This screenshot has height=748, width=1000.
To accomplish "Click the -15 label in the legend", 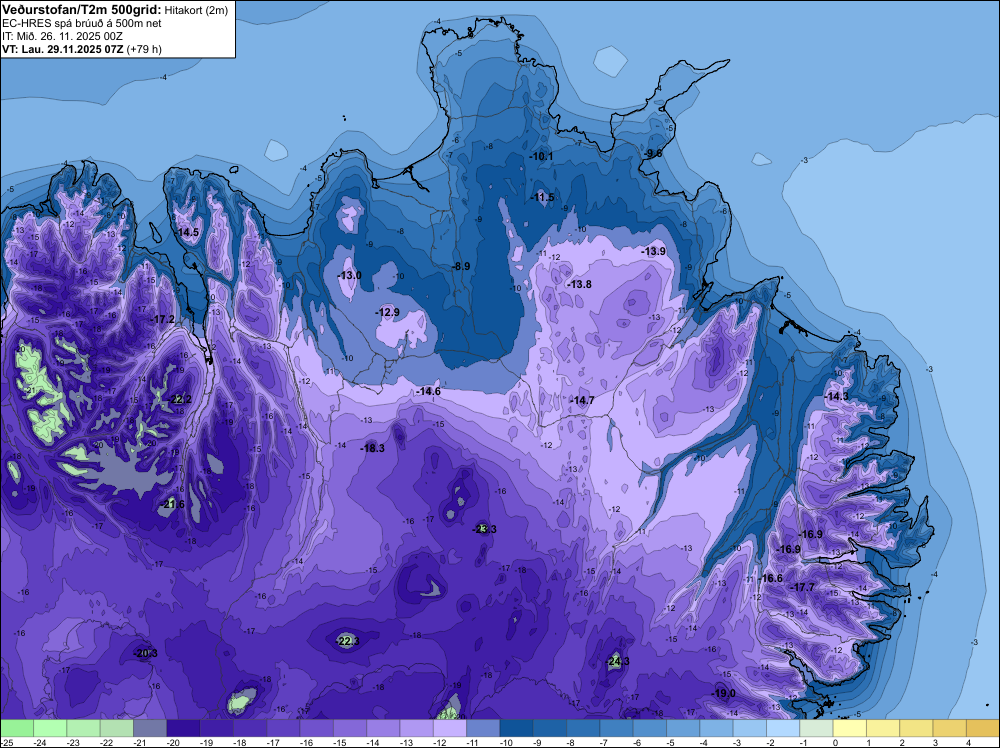I will [x=339, y=743].
